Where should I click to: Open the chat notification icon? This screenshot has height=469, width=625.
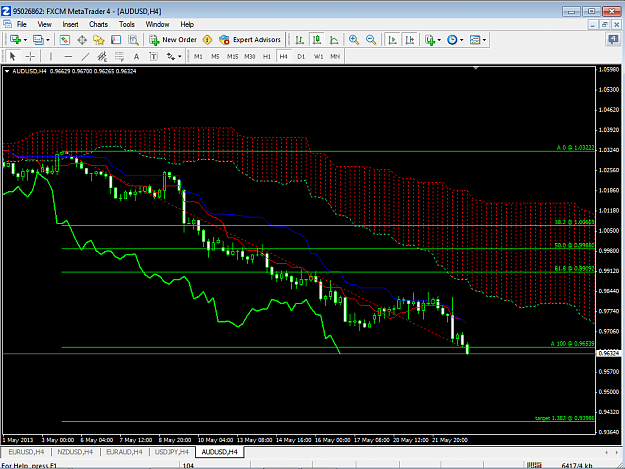pos(613,39)
